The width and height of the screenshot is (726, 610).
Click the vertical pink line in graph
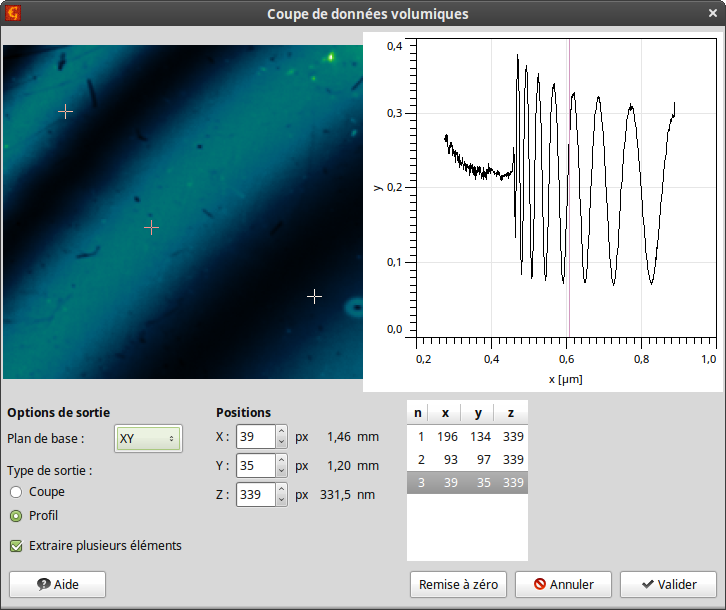click(x=569, y=188)
